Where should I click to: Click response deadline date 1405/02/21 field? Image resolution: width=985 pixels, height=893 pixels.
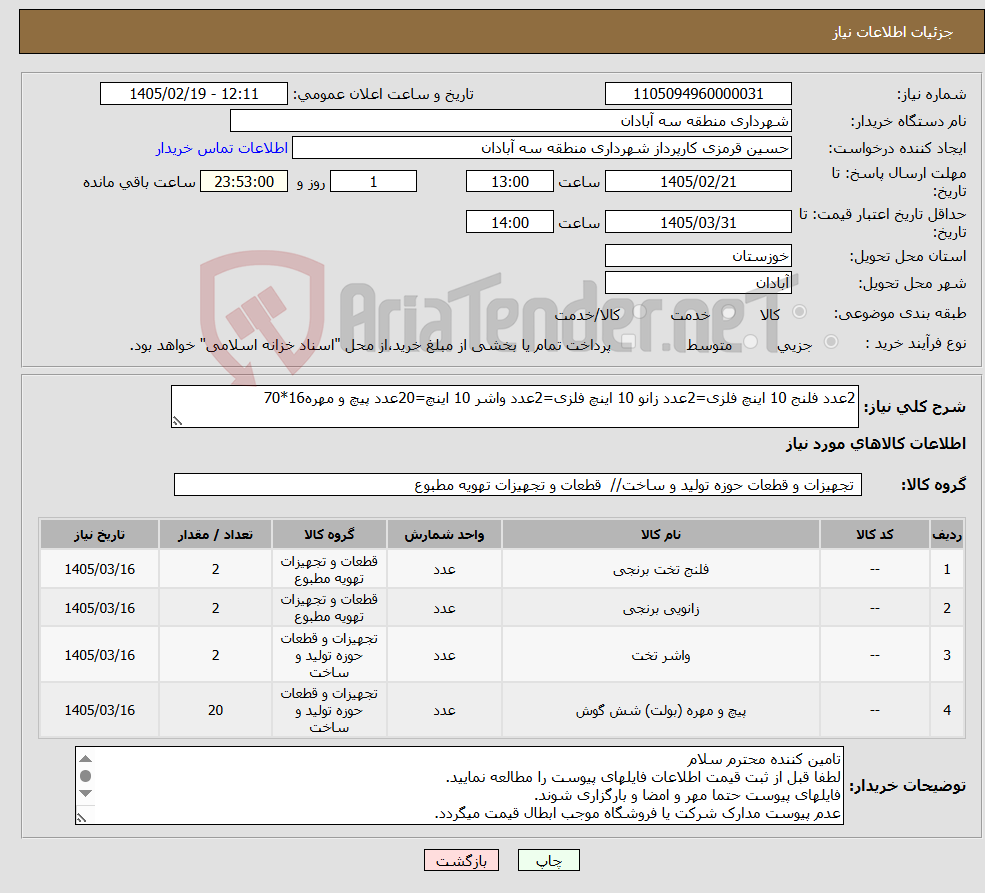[698, 181]
